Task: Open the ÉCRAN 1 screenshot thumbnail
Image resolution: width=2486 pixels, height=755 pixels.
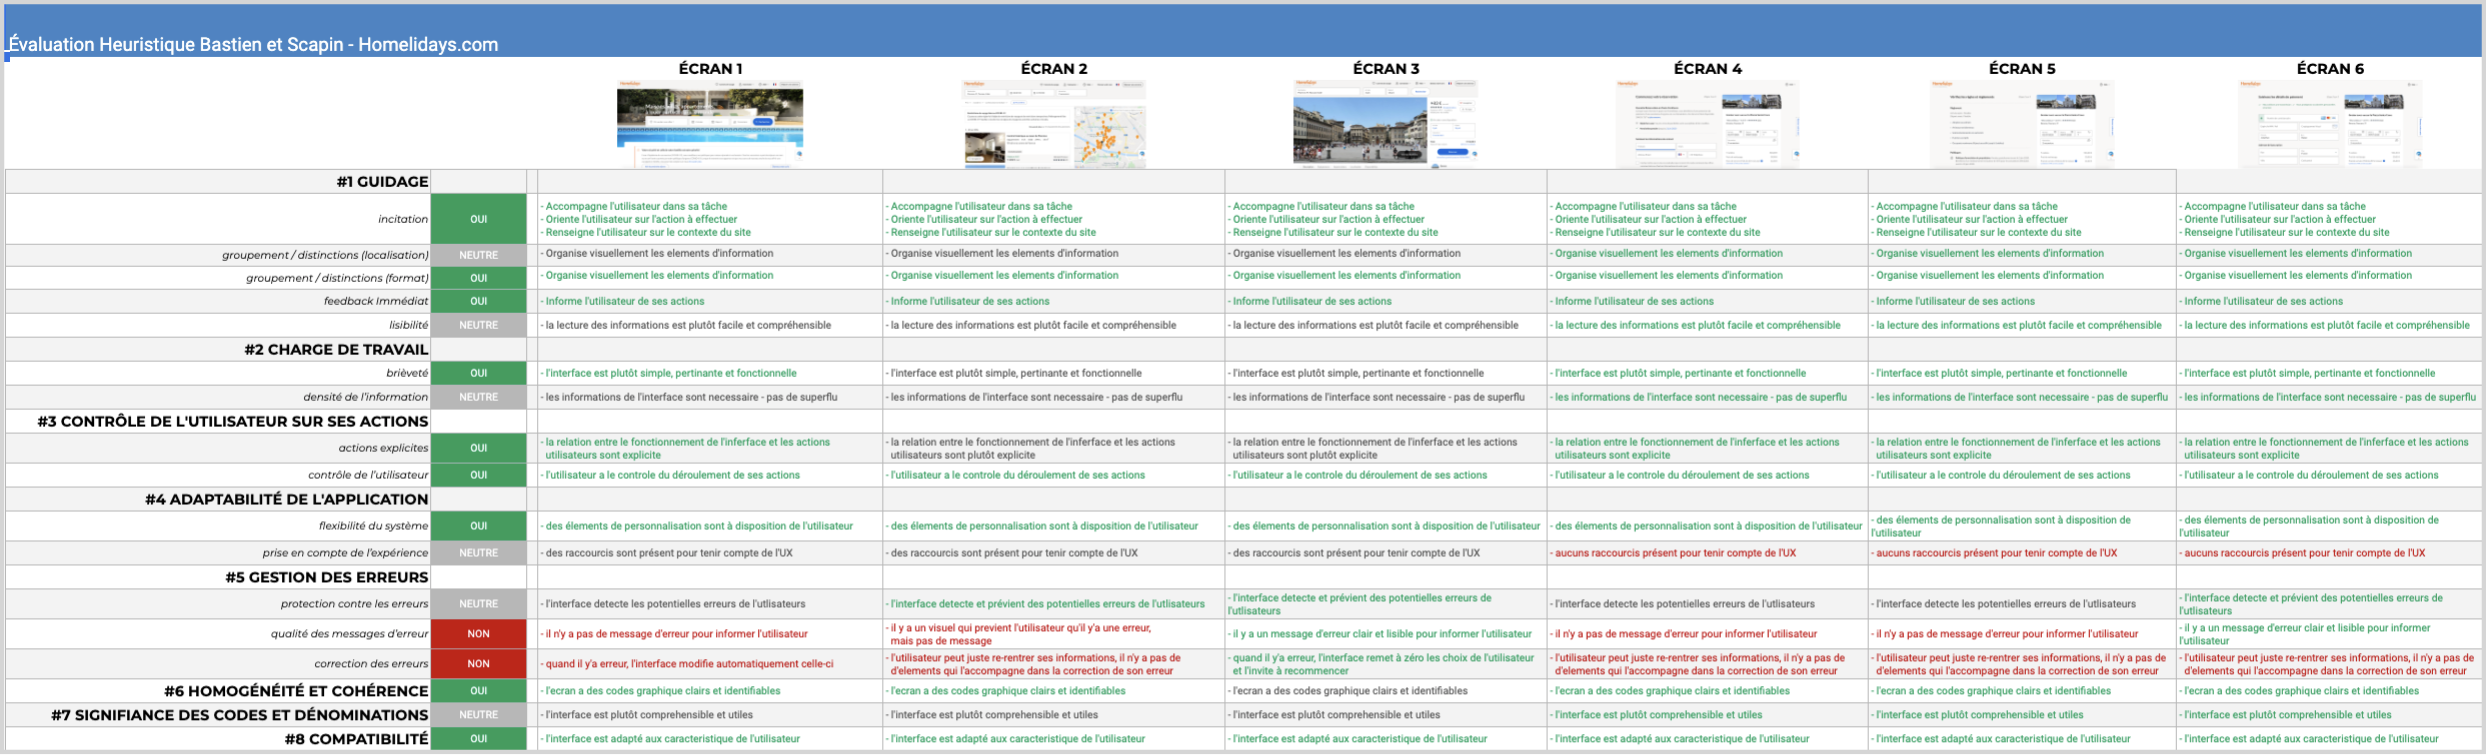Action: 710,123
